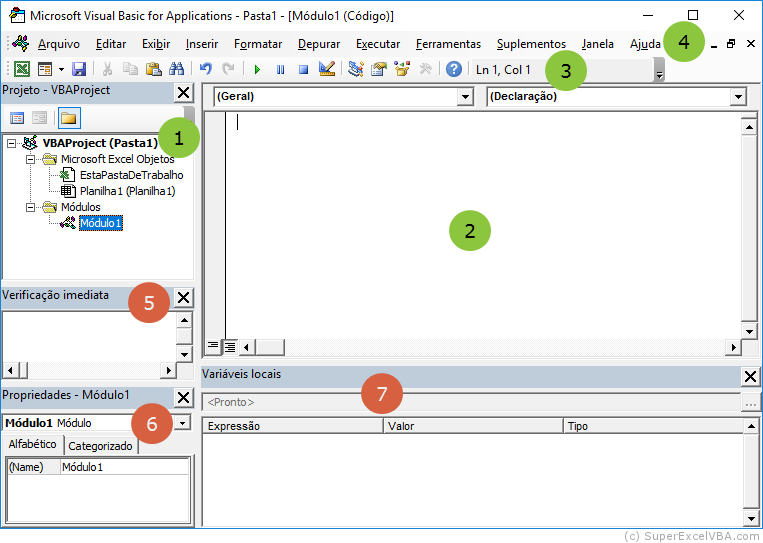Click the View Microsoft Excel toolbar icon
Image resolution: width=763 pixels, height=543 pixels.
tap(21, 69)
